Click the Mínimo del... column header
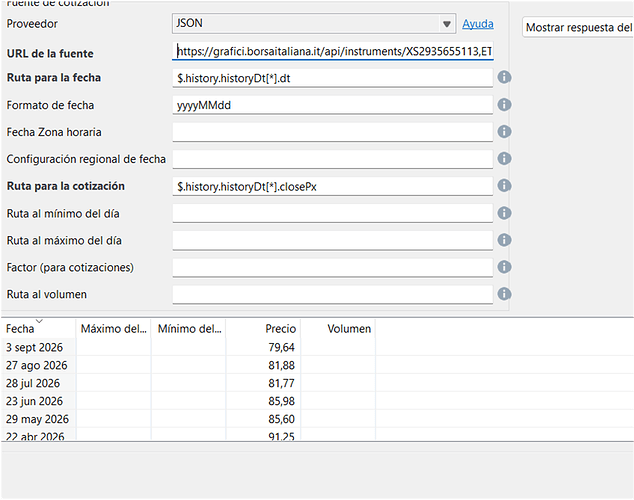Screen dimensions: 634x500 pos(188,329)
